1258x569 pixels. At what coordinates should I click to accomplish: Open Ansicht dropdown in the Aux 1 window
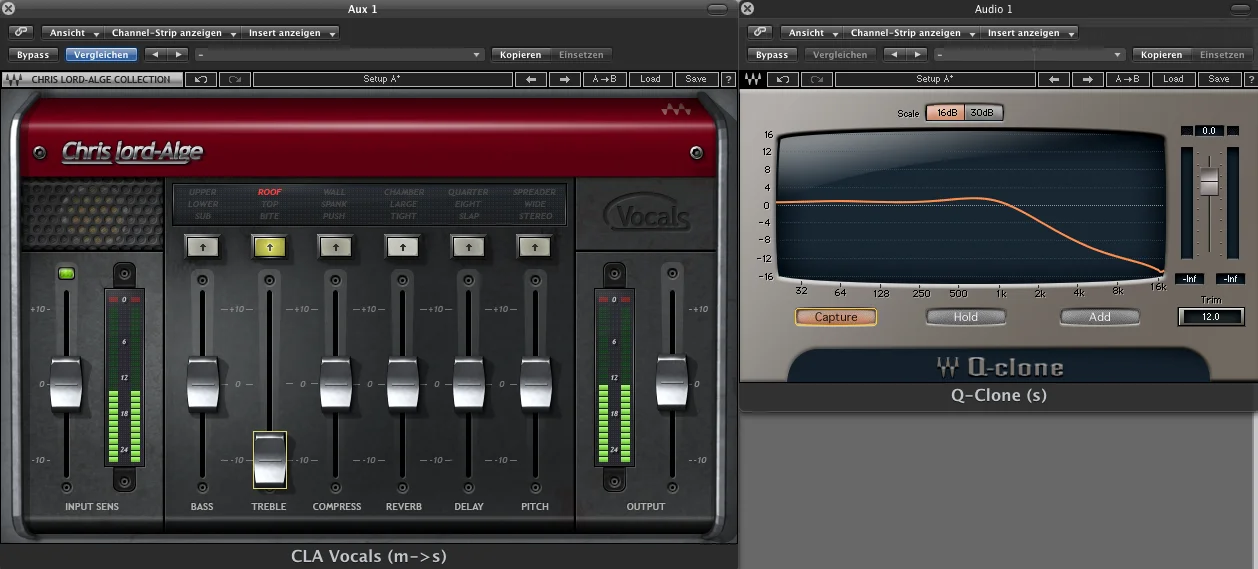tap(73, 33)
